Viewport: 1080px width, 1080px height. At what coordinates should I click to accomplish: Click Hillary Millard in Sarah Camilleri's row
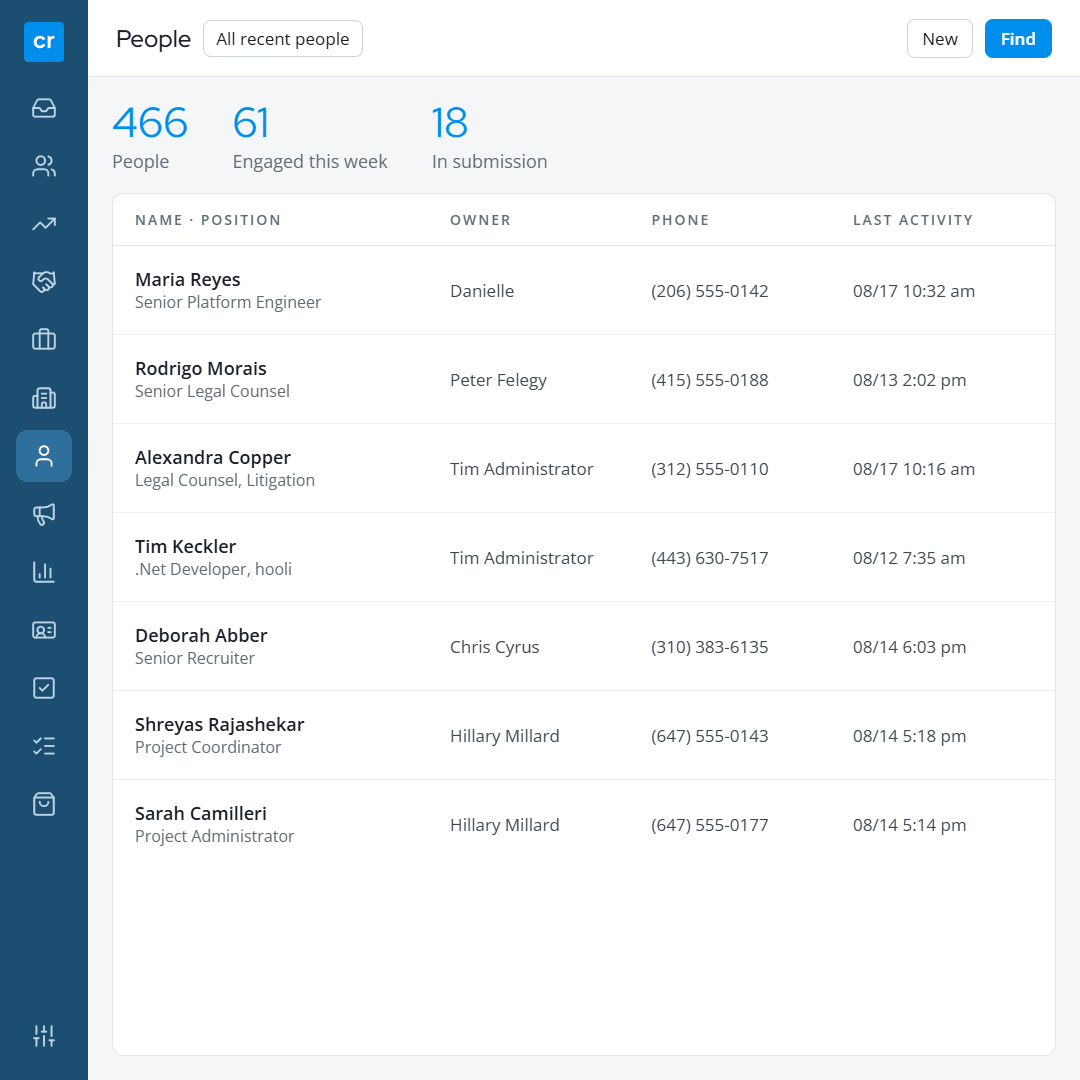pyautogui.click(x=504, y=825)
